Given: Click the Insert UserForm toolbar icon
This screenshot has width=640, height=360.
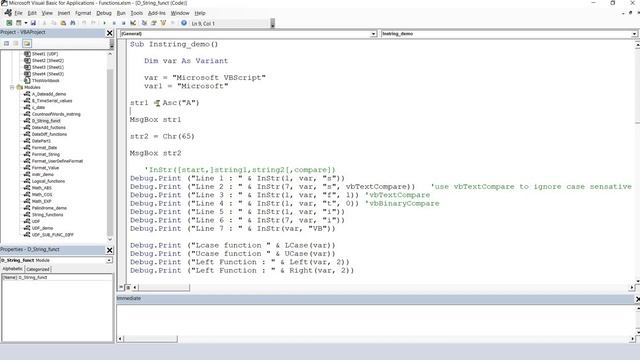Looking at the screenshot, I should [19, 23].
